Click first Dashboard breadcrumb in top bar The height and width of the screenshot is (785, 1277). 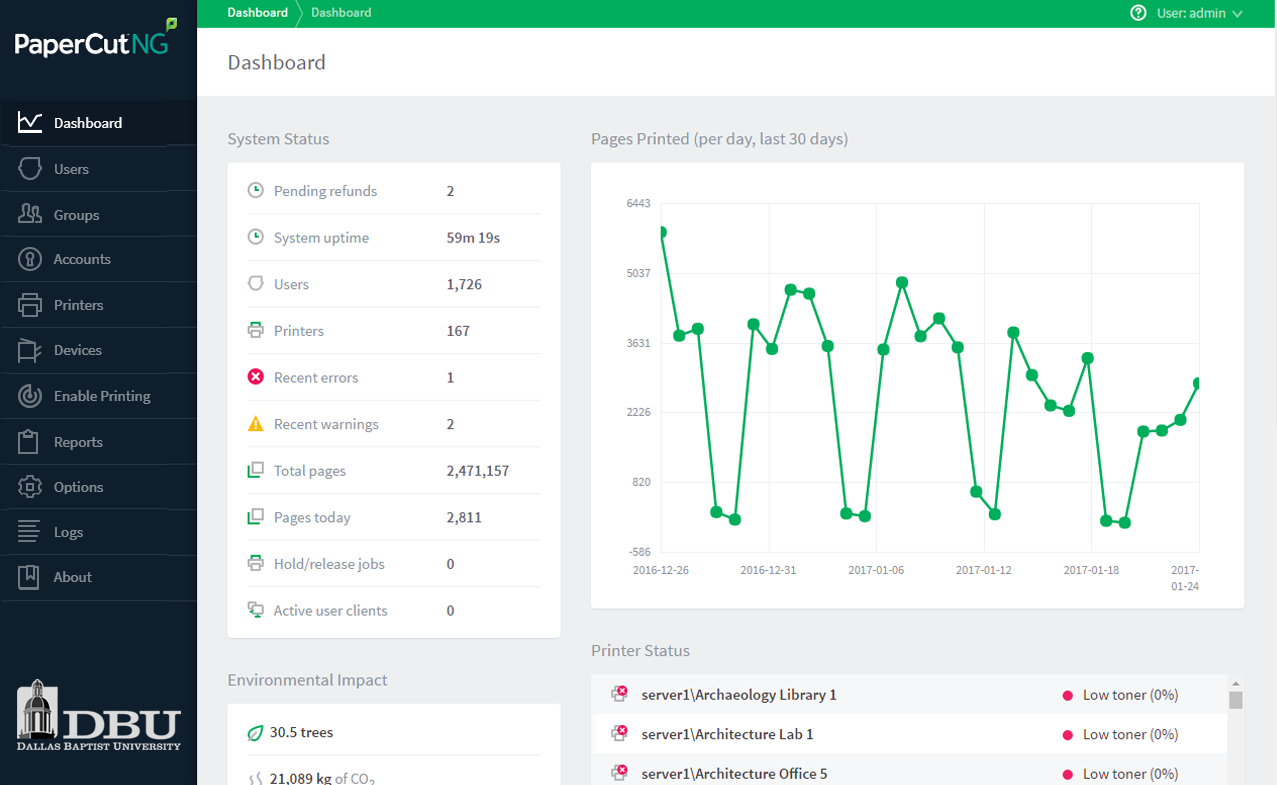pos(257,13)
